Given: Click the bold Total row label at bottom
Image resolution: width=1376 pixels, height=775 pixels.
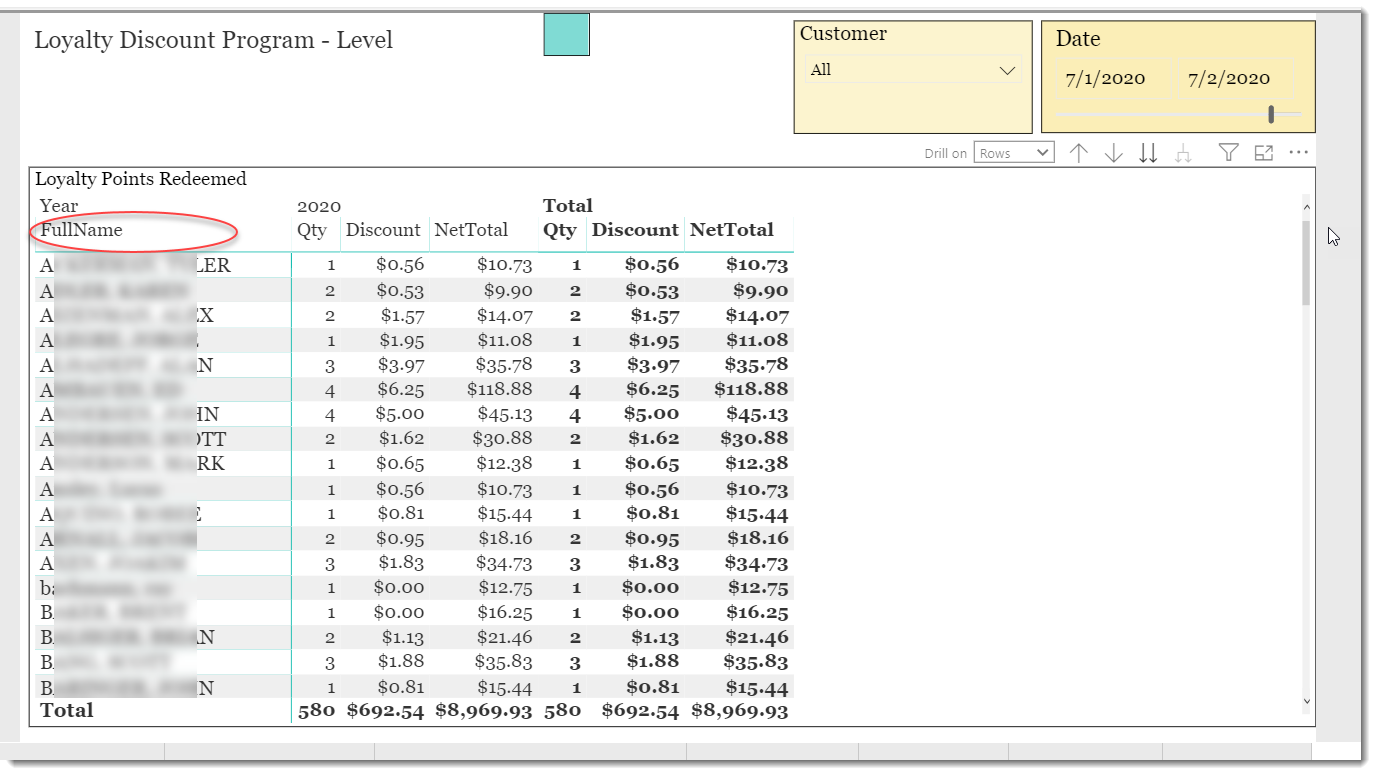Looking at the screenshot, I should tap(66, 711).
